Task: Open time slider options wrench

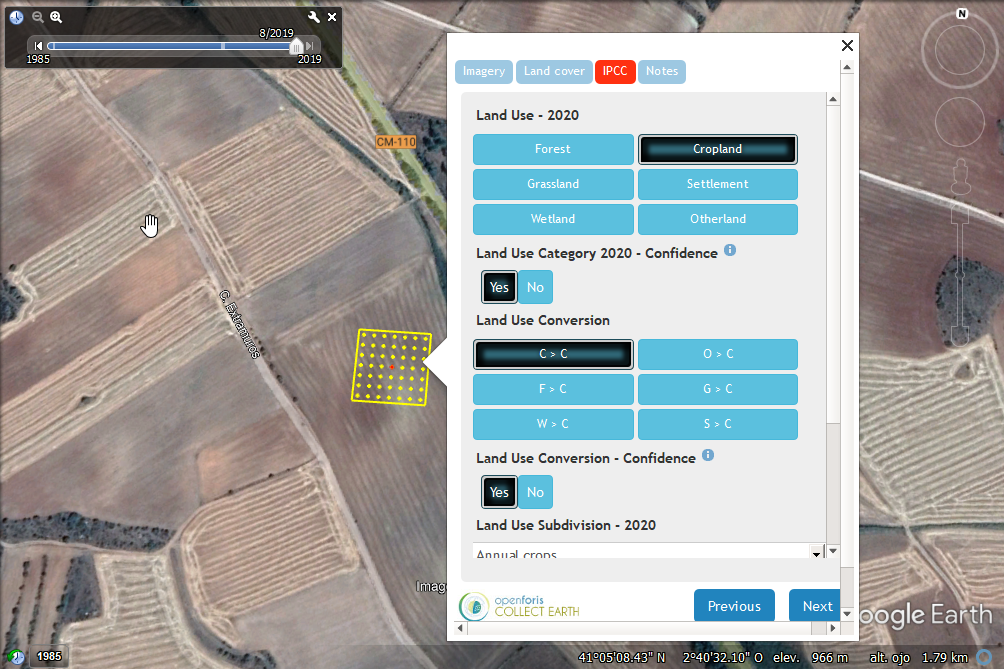Action: tap(313, 17)
